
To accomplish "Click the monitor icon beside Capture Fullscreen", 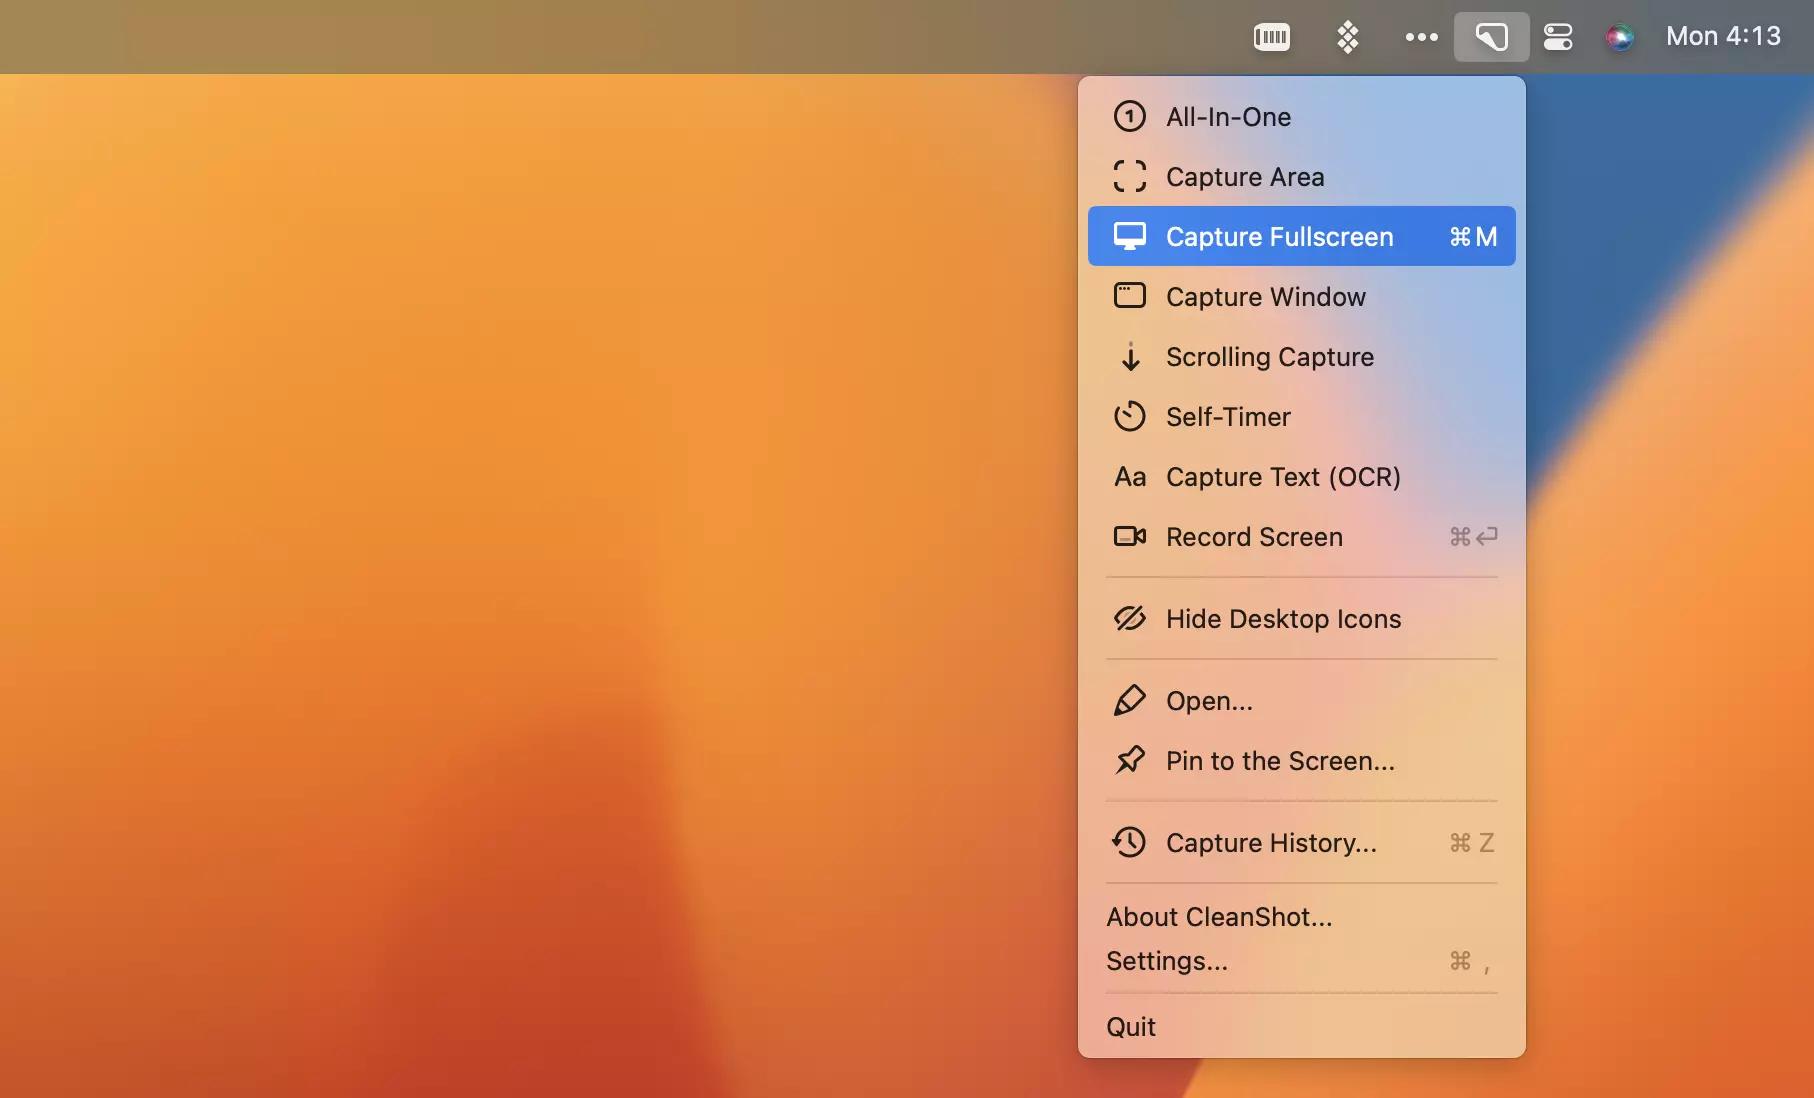I will [x=1130, y=237].
